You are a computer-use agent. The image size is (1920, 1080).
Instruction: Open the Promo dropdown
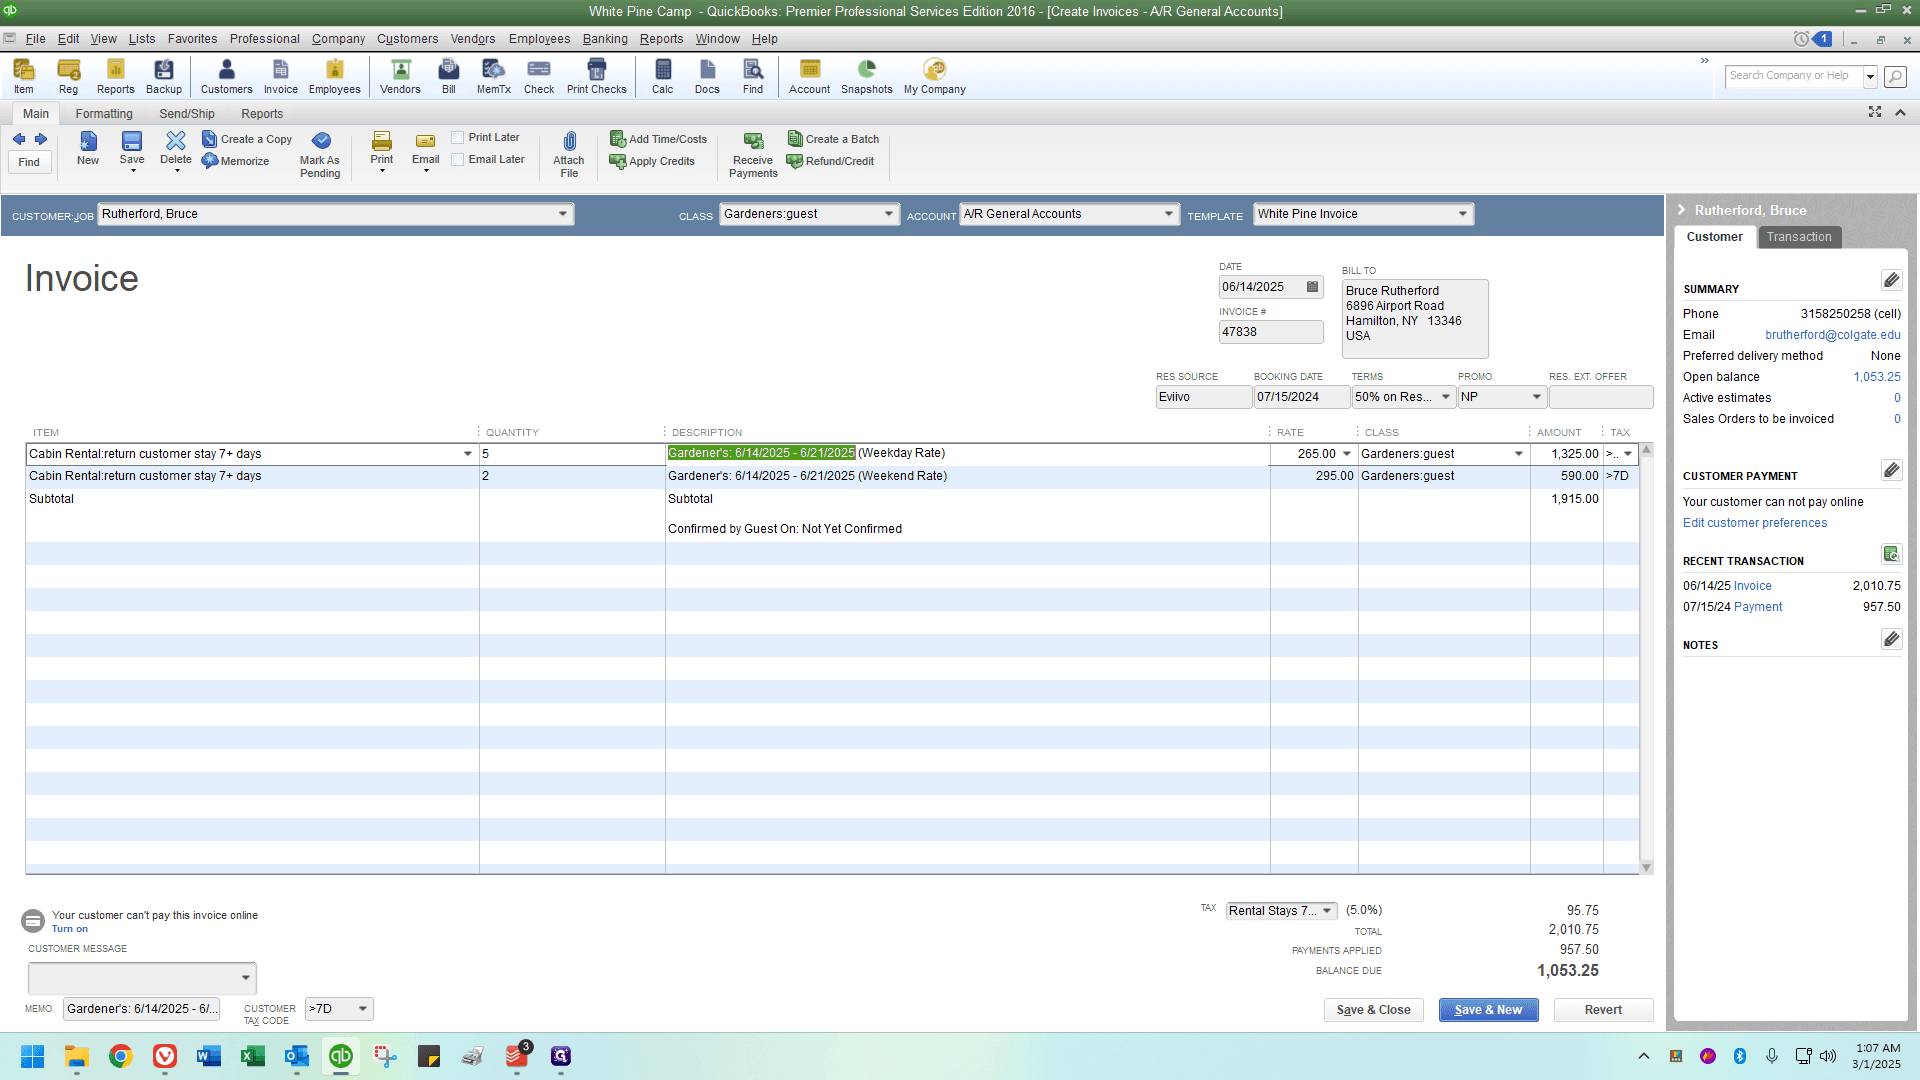[x=1537, y=397]
